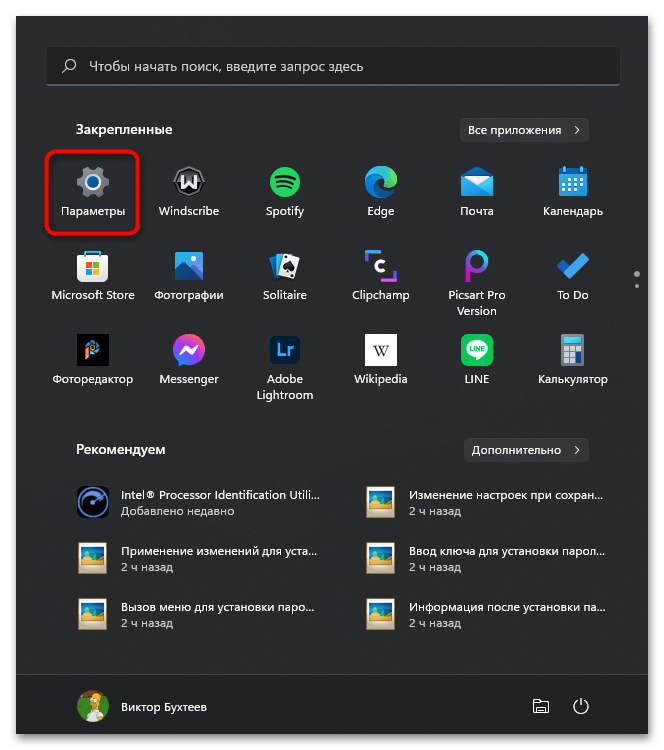Open the Почта mail app
This screenshot has width=664, height=750.
476,192
